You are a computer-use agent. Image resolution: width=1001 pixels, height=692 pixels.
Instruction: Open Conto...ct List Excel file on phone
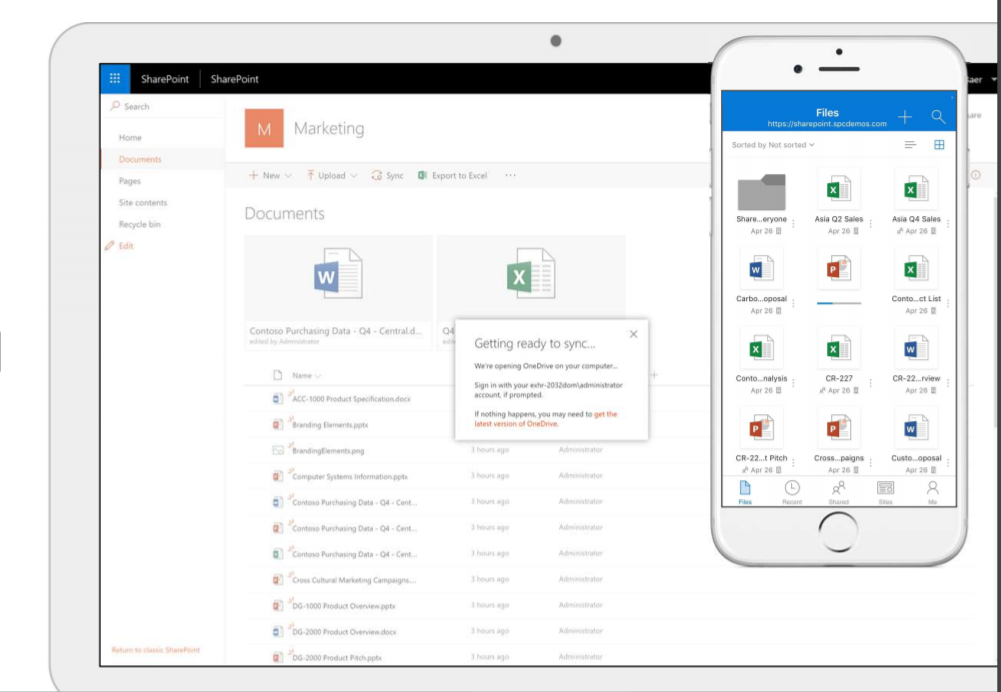(916, 269)
